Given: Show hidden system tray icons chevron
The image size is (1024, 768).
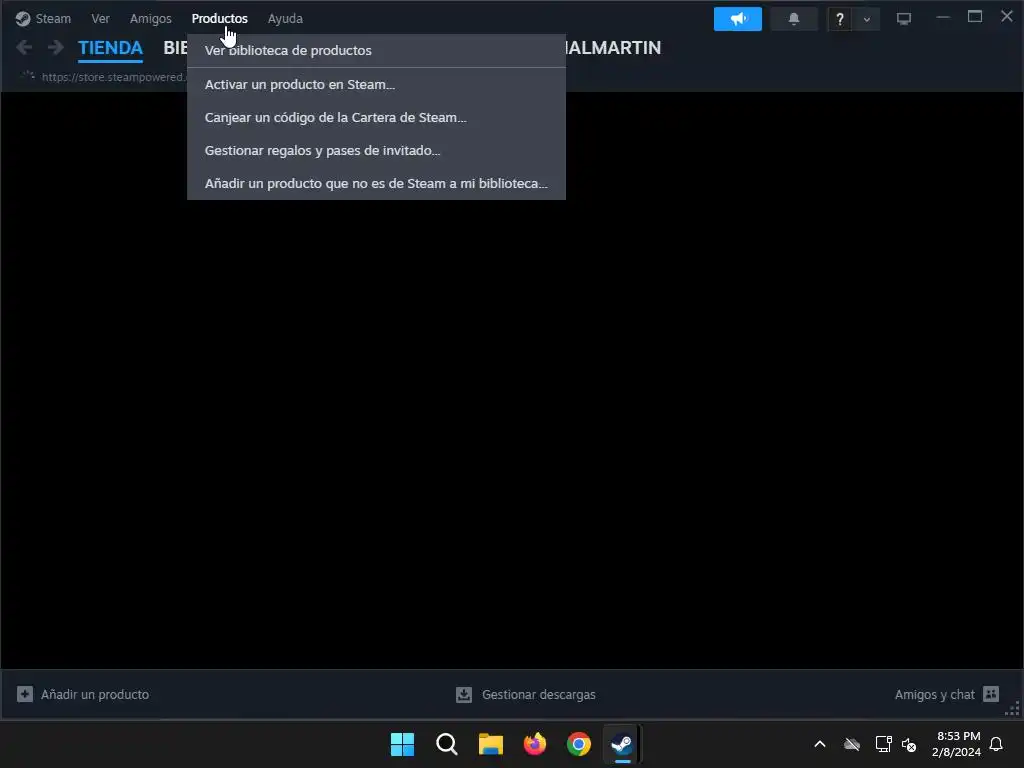Looking at the screenshot, I should [820, 744].
